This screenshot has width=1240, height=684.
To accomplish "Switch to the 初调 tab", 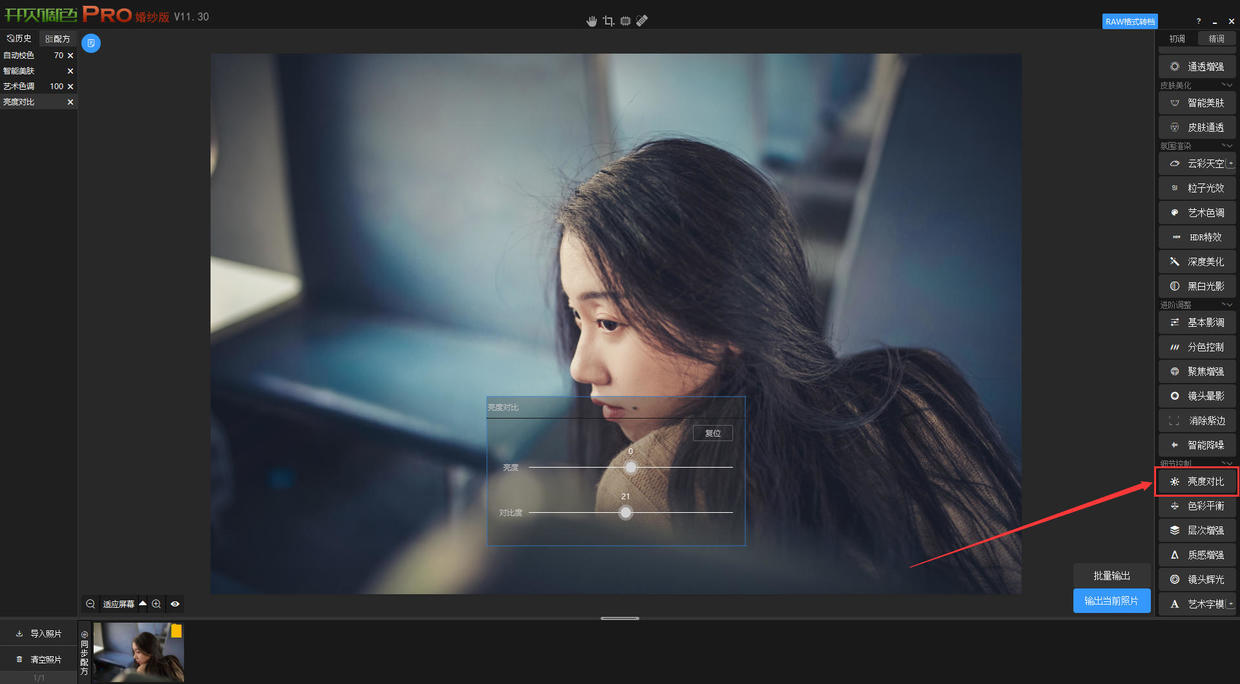I will click(1177, 39).
